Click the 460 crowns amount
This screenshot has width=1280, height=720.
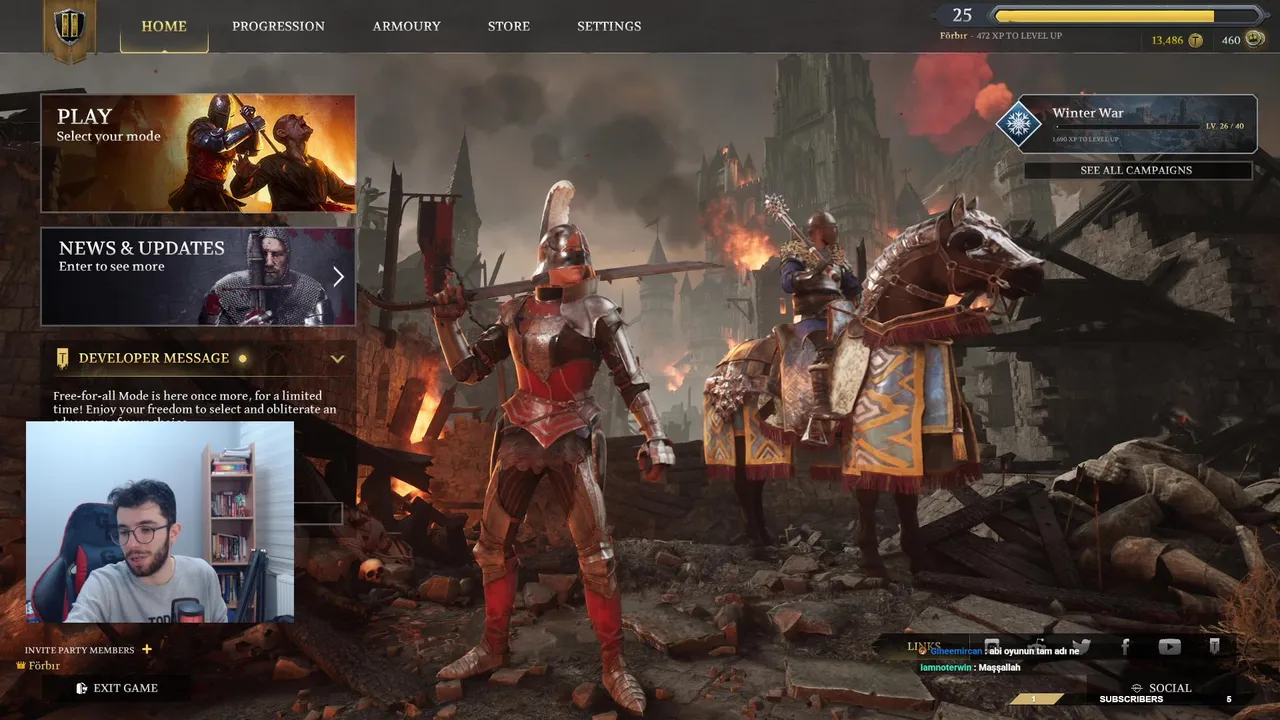click(1231, 40)
